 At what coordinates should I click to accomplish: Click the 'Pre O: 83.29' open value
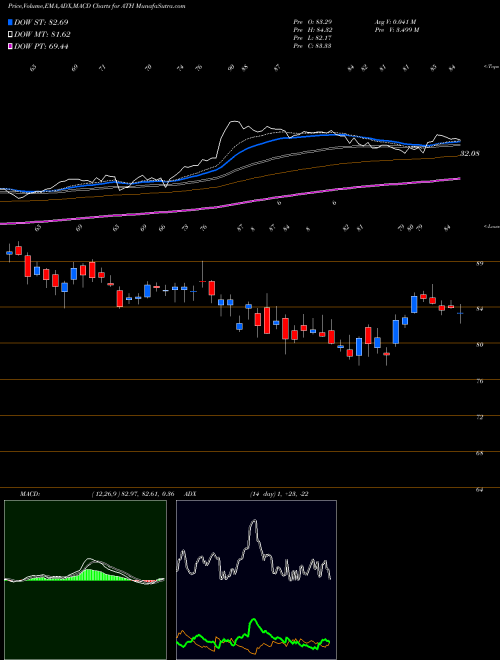point(312,22)
